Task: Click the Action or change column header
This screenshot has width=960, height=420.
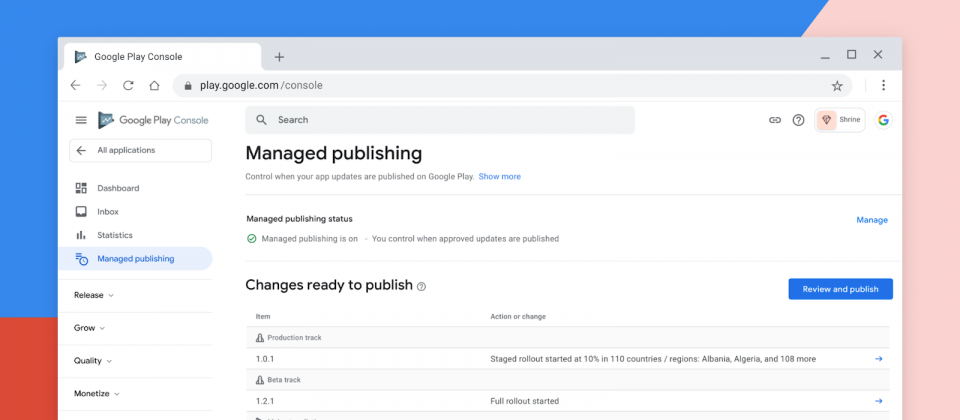Action: (518, 317)
